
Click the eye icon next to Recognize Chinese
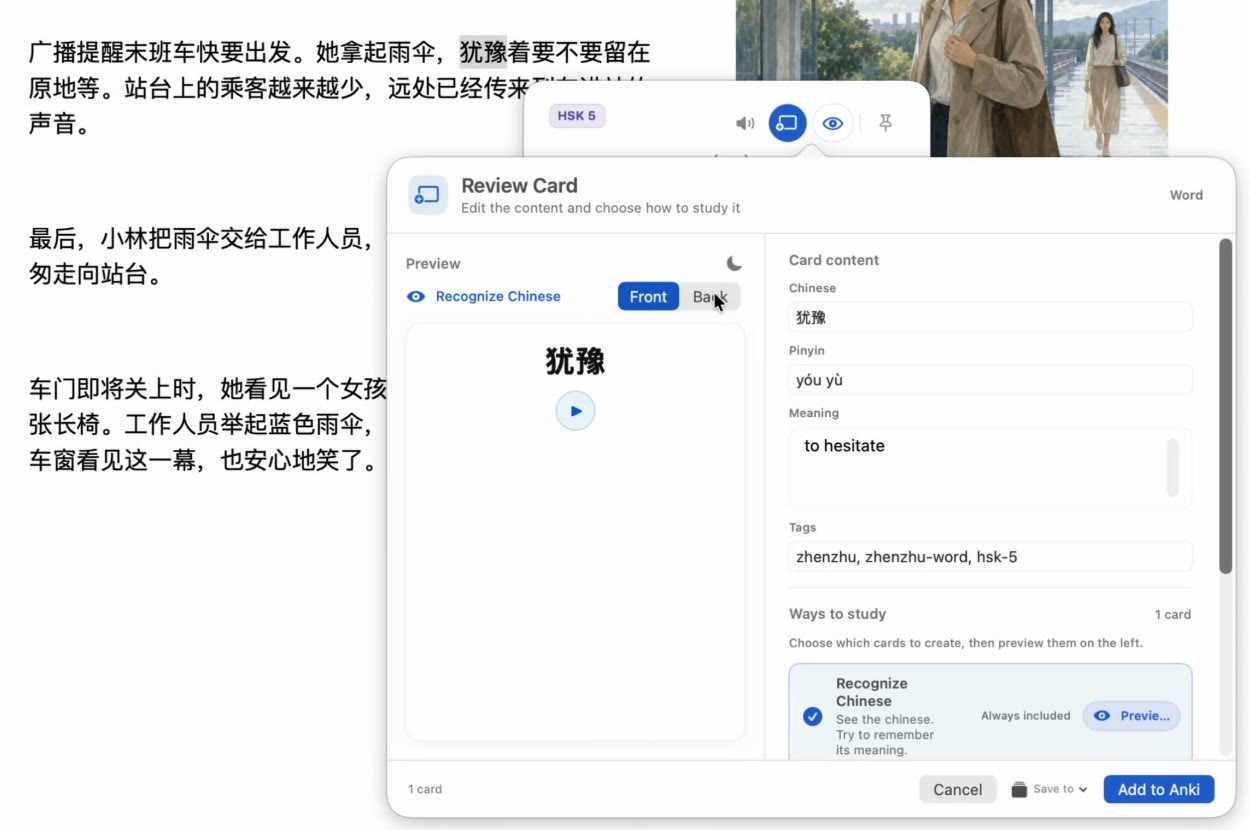(x=416, y=296)
